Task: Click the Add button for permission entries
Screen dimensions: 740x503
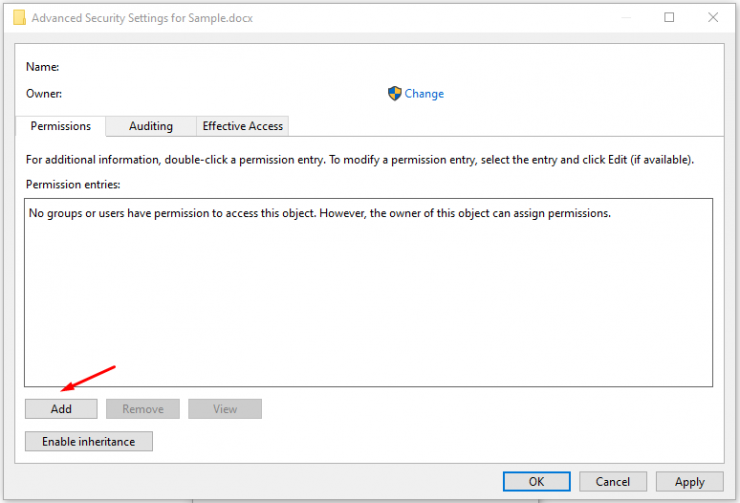Action: 61,409
